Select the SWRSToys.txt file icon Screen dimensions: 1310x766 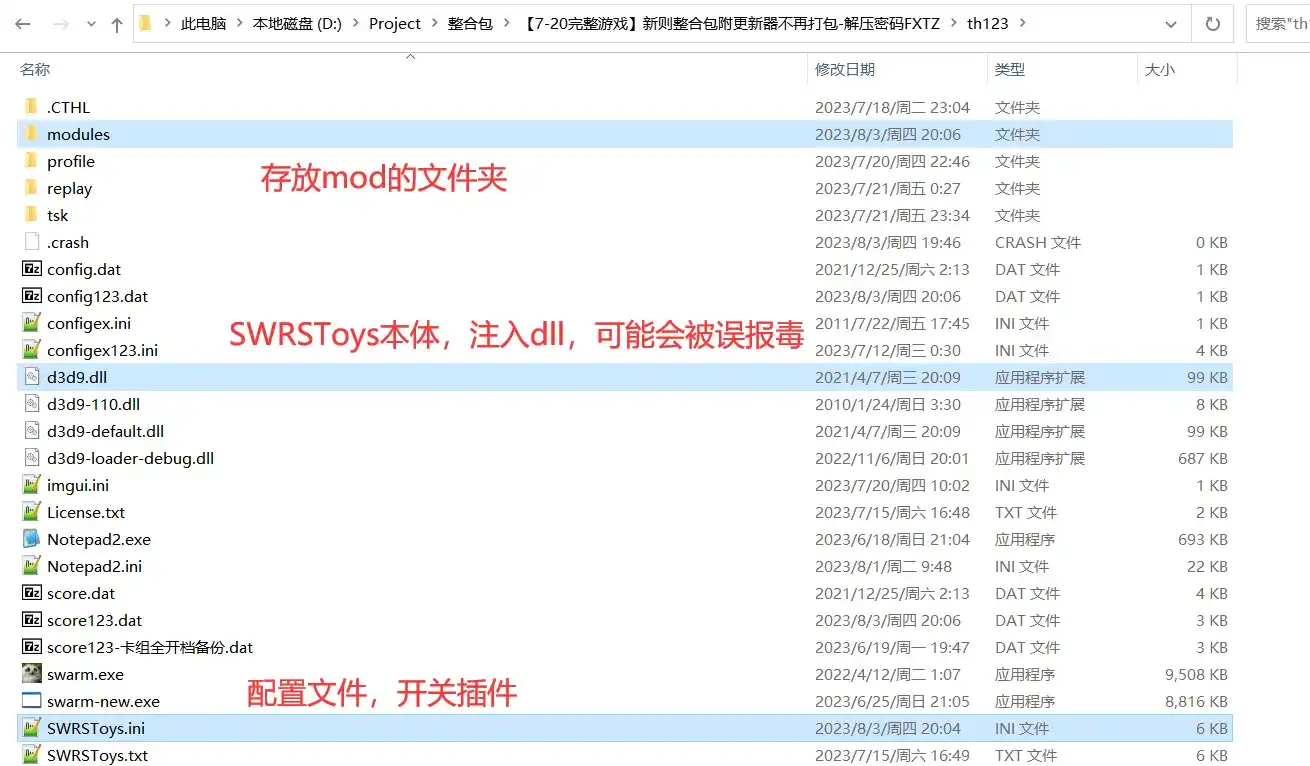pos(31,755)
